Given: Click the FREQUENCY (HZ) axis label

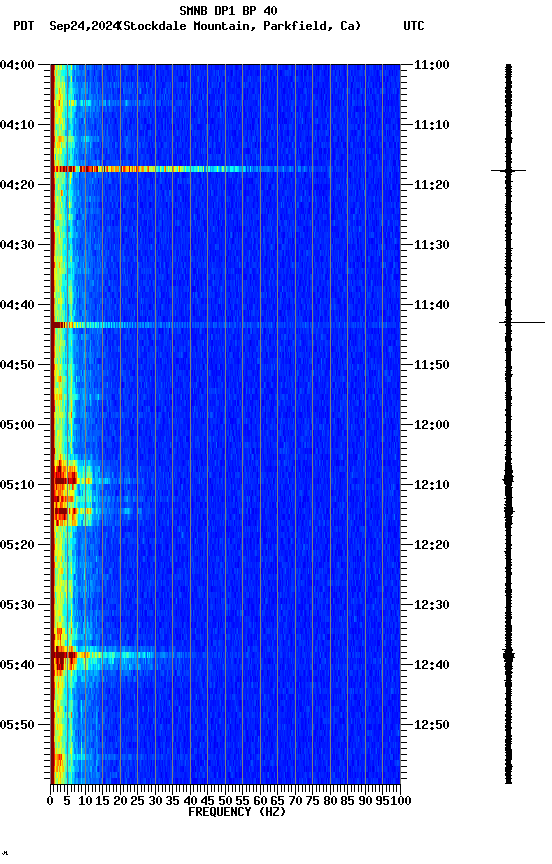Looking at the screenshot, I should 237,812.
